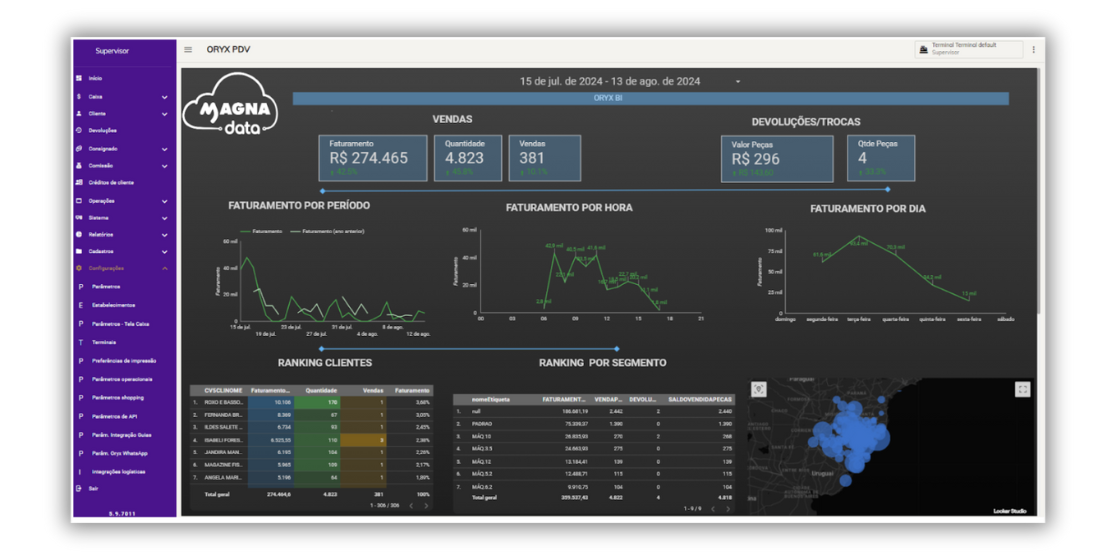Click the Comissão money bag icon
This screenshot has width=1116, height=560.
(x=79, y=166)
